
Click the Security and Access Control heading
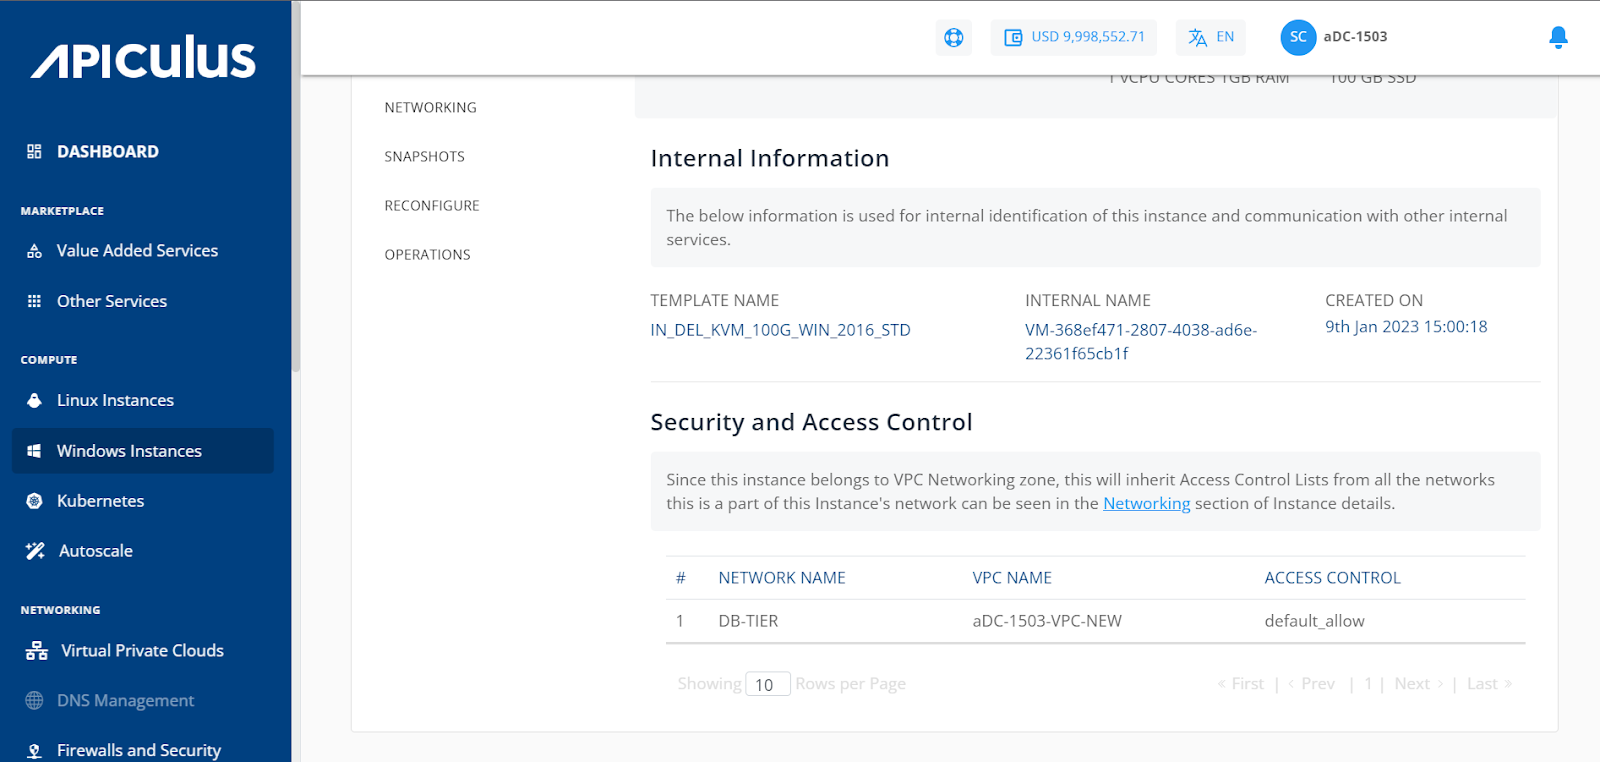click(811, 422)
